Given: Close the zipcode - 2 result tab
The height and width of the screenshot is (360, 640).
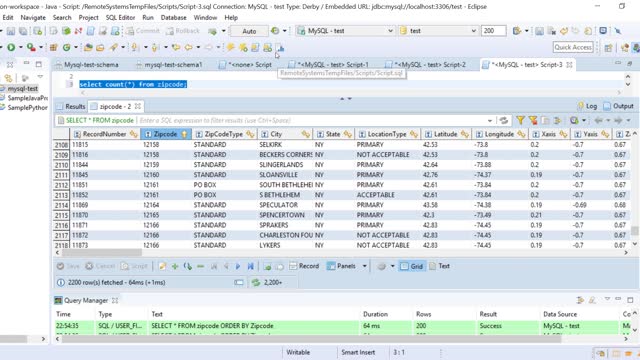Looking at the screenshot, I should tap(138, 107).
